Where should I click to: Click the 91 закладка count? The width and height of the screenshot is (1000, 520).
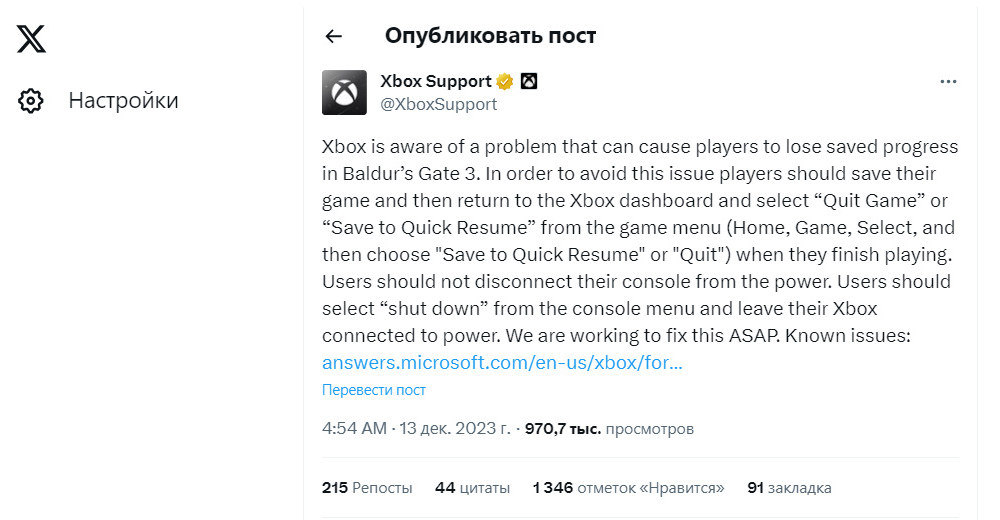789,488
